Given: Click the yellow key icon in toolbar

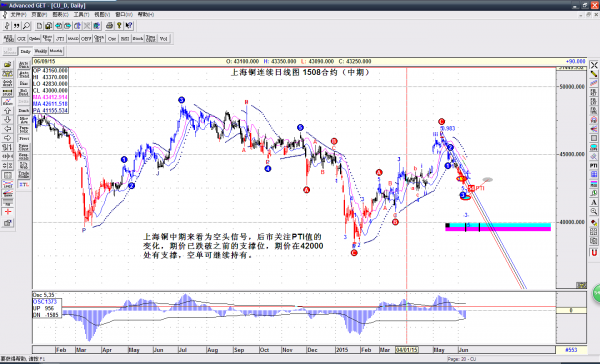Looking at the screenshot, I should (x=119, y=26).
